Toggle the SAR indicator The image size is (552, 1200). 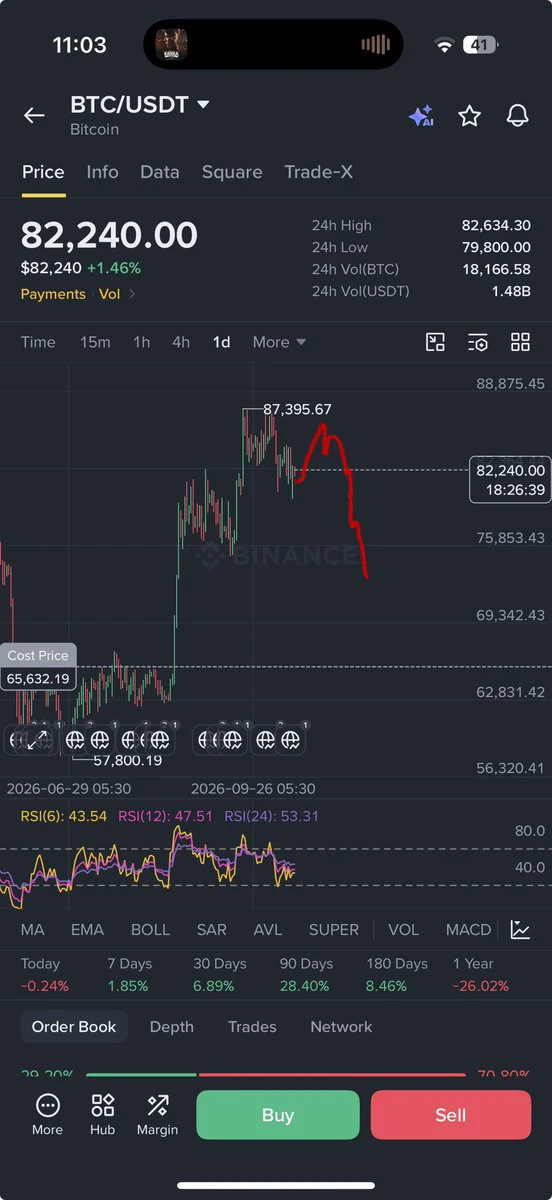[x=211, y=930]
